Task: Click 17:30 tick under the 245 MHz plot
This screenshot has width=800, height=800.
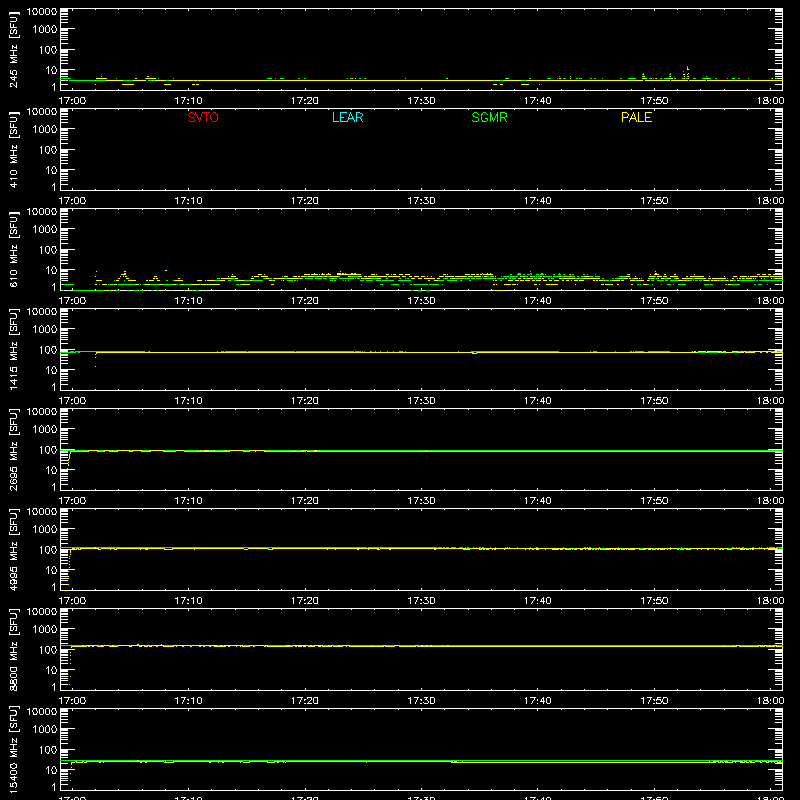Action: pyautogui.click(x=421, y=101)
